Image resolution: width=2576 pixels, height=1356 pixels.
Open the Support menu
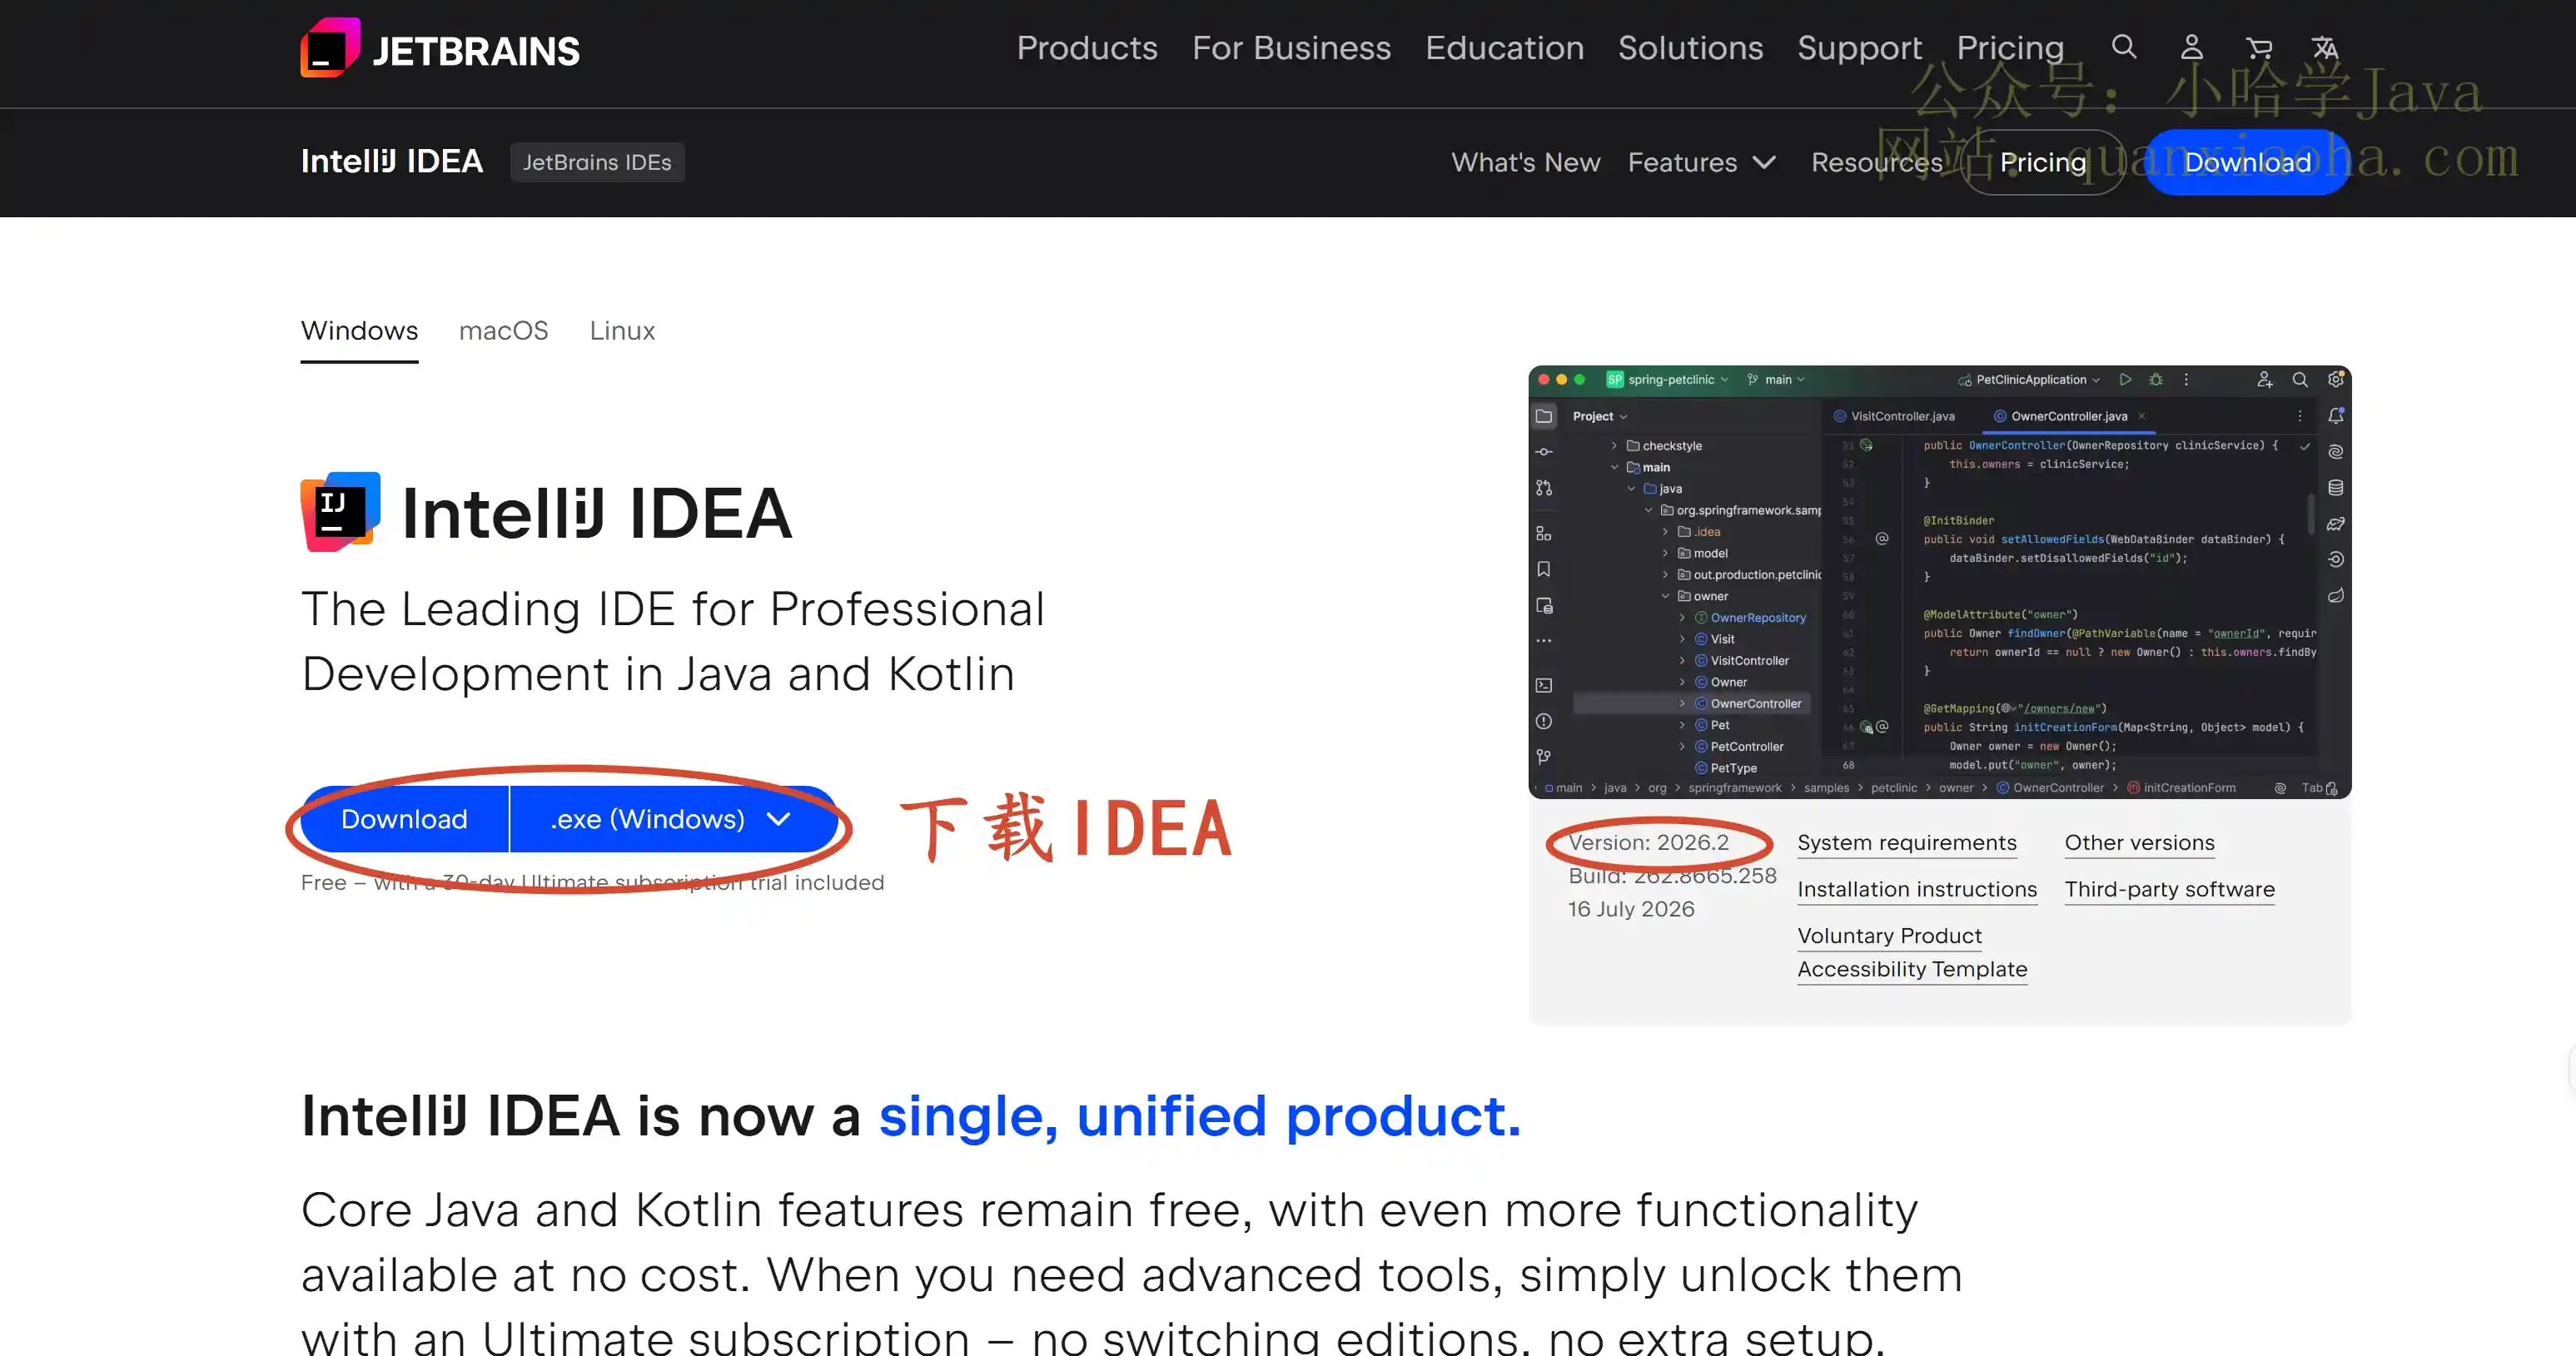(x=1859, y=48)
